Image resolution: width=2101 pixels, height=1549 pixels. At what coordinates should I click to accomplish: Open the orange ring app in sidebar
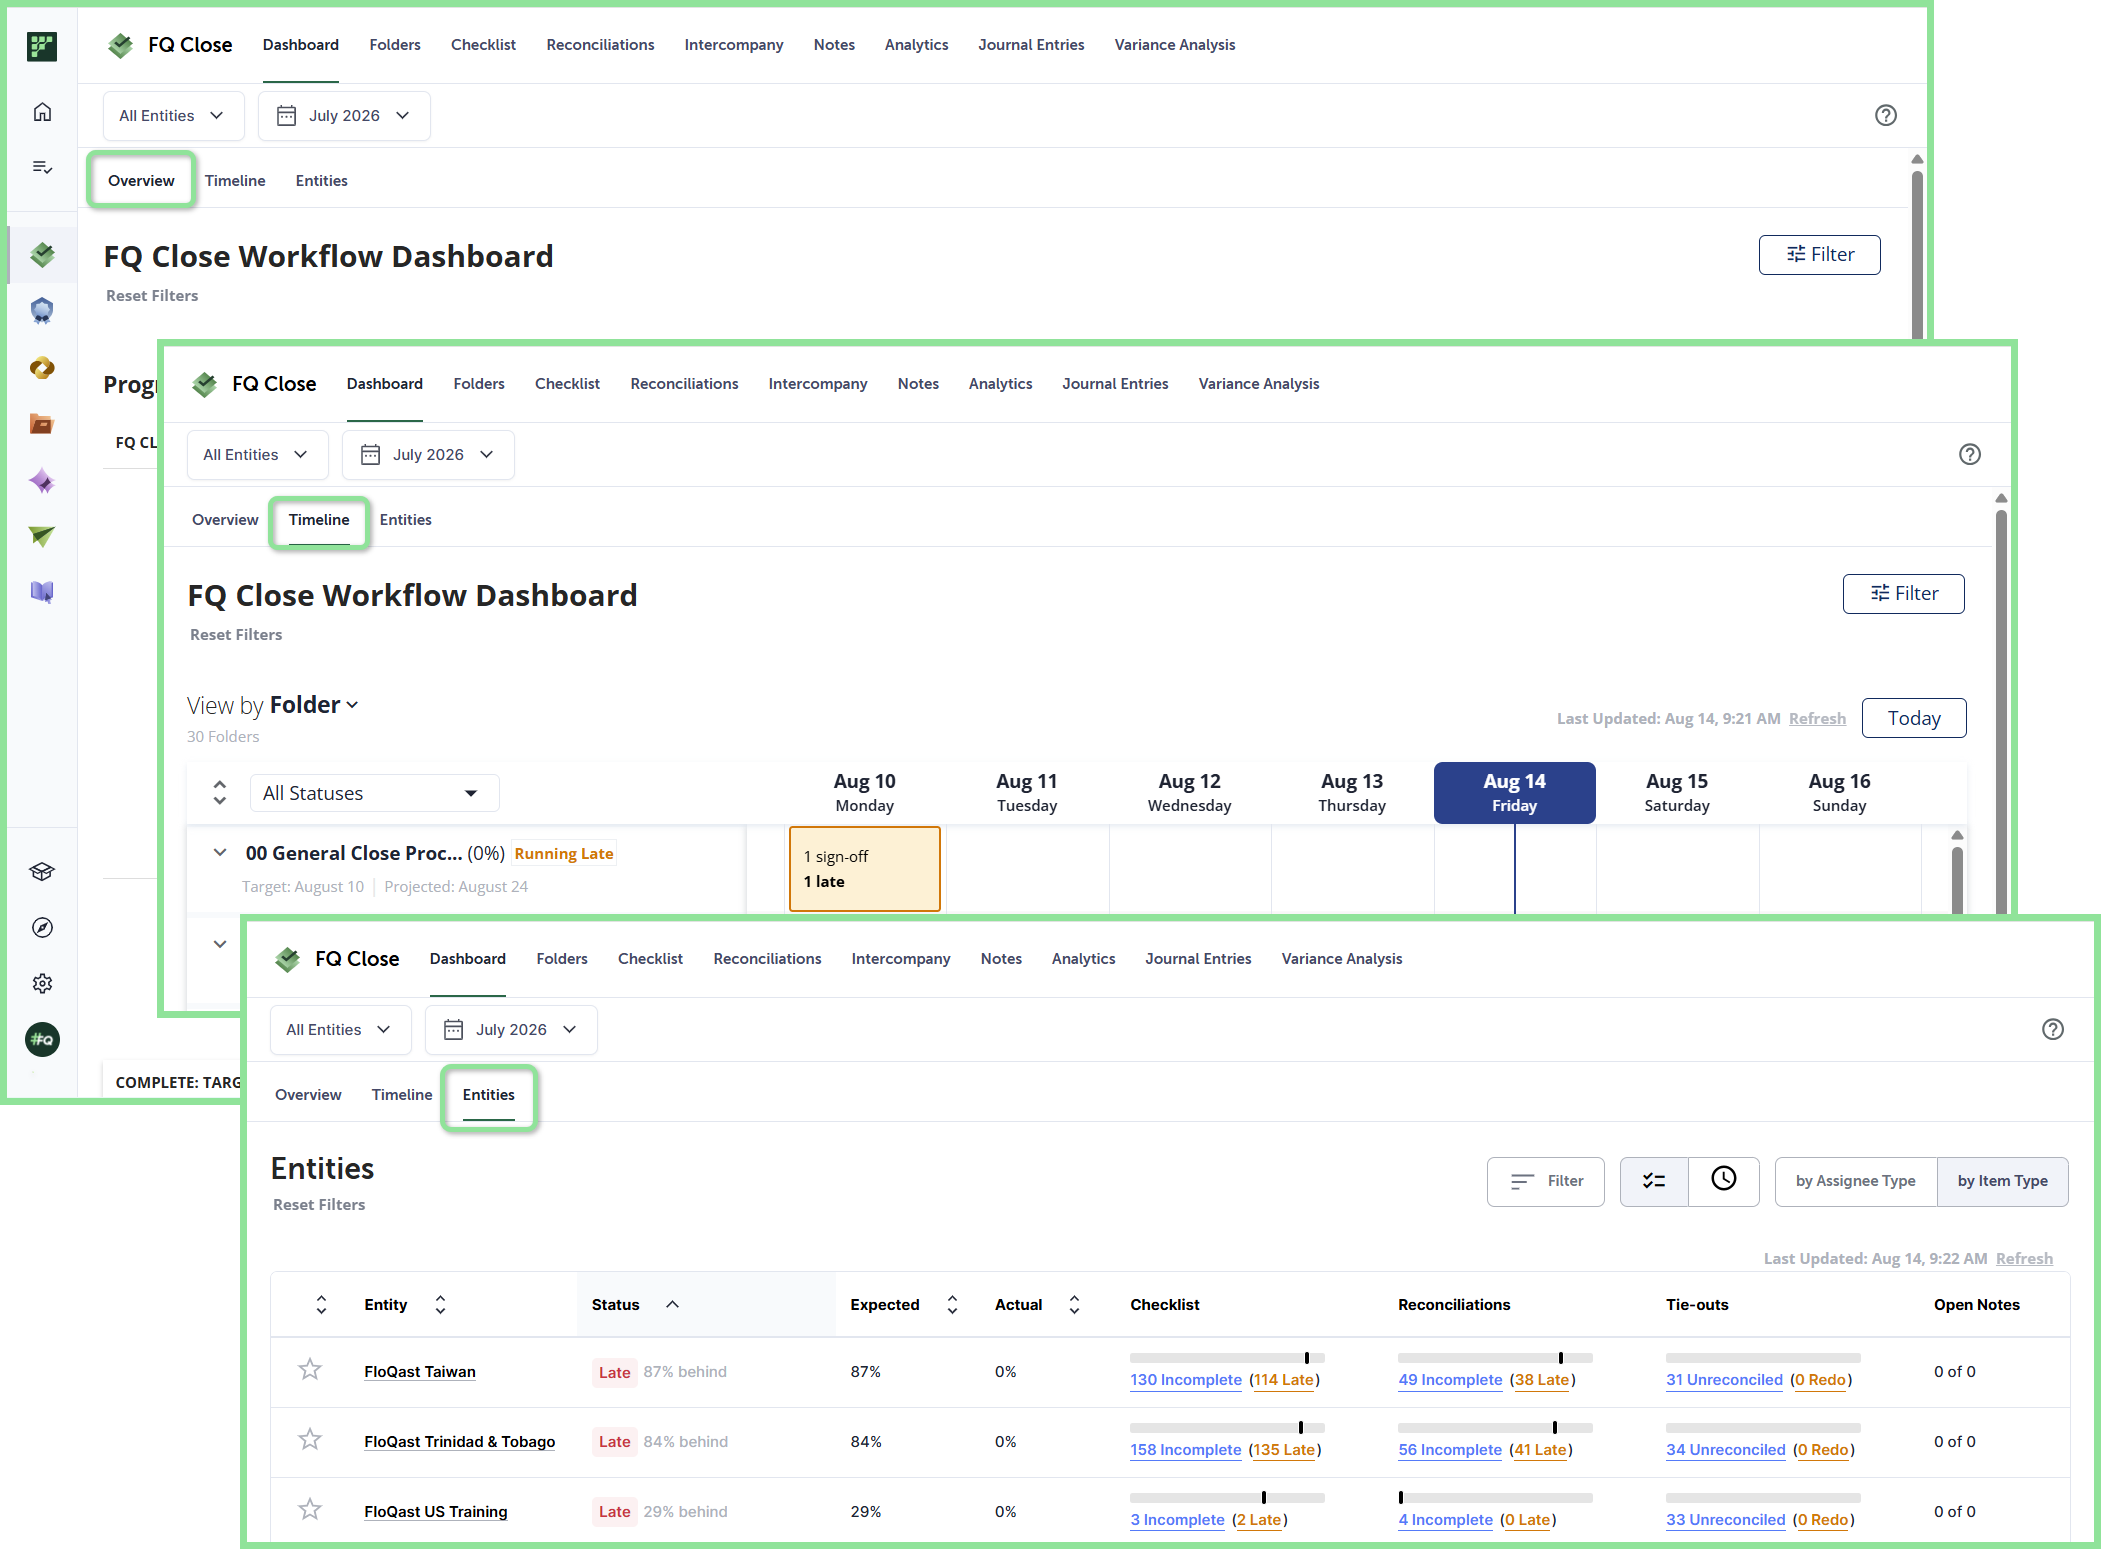click(x=42, y=368)
